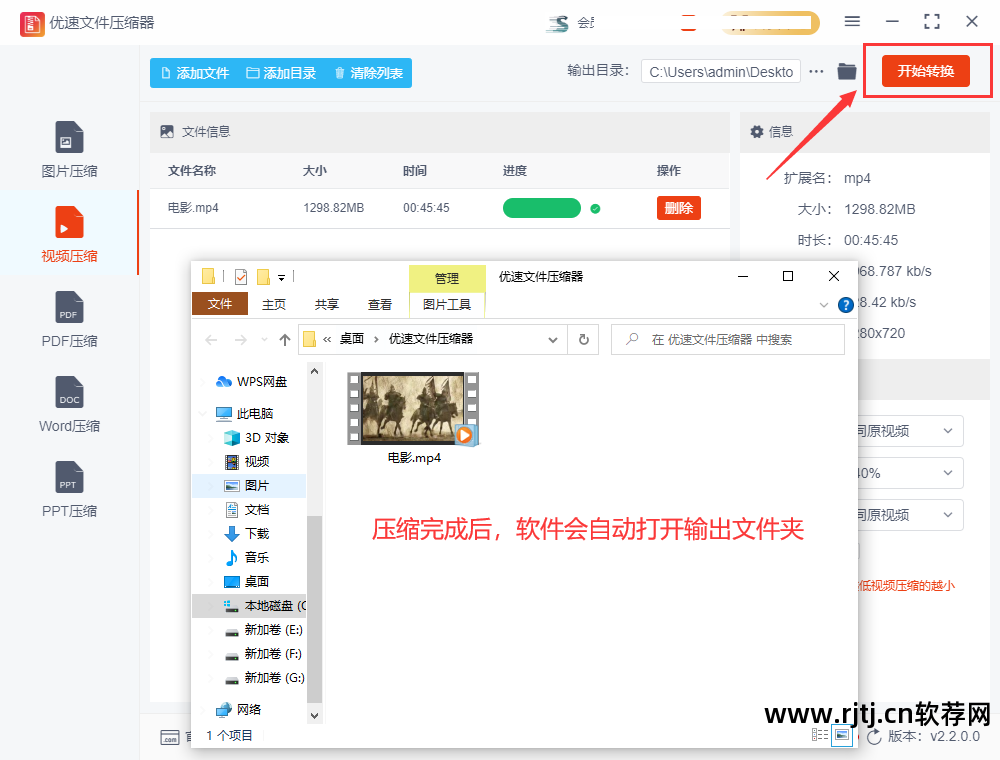The image size is (1000, 760).
Task: Open the PDF压缩 tool
Action: pyautogui.click(x=69, y=319)
